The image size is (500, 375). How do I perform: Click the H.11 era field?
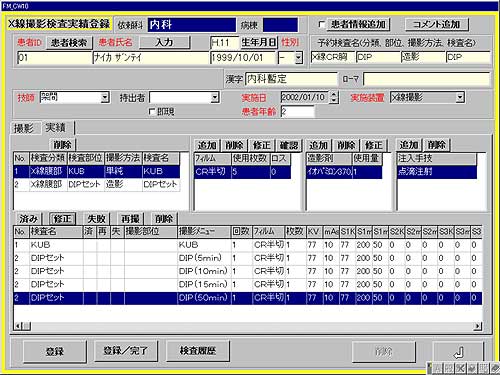(x=224, y=43)
